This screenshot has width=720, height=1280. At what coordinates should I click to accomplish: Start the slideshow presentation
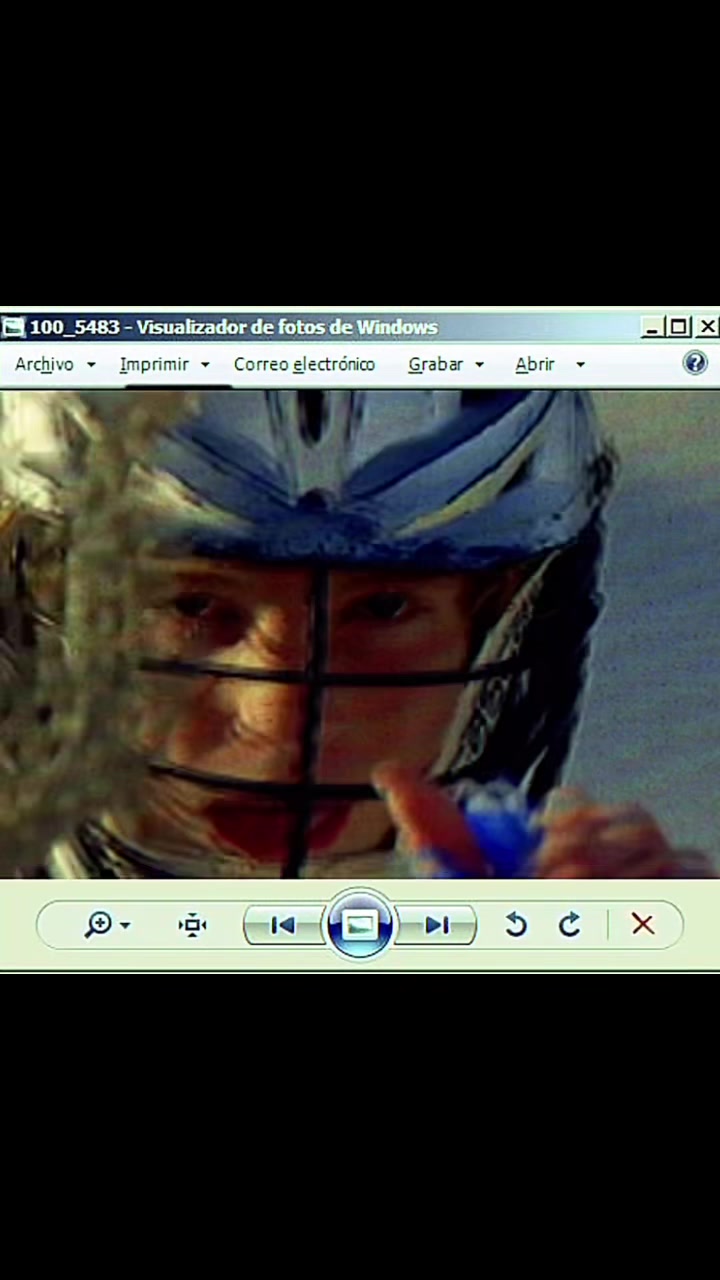pos(360,924)
